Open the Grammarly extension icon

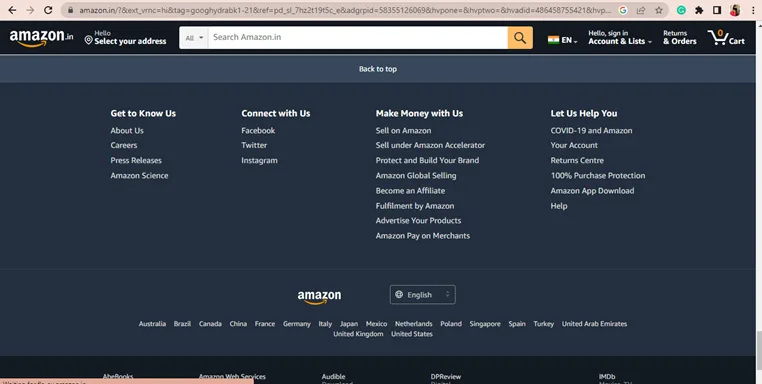tap(681, 10)
